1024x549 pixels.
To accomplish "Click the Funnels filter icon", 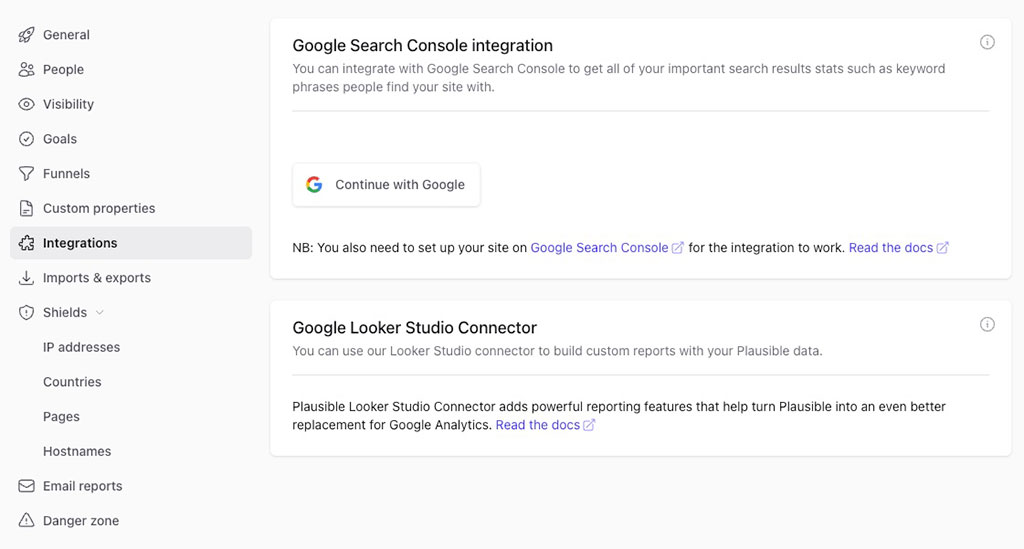I will pyautogui.click(x=27, y=174).
